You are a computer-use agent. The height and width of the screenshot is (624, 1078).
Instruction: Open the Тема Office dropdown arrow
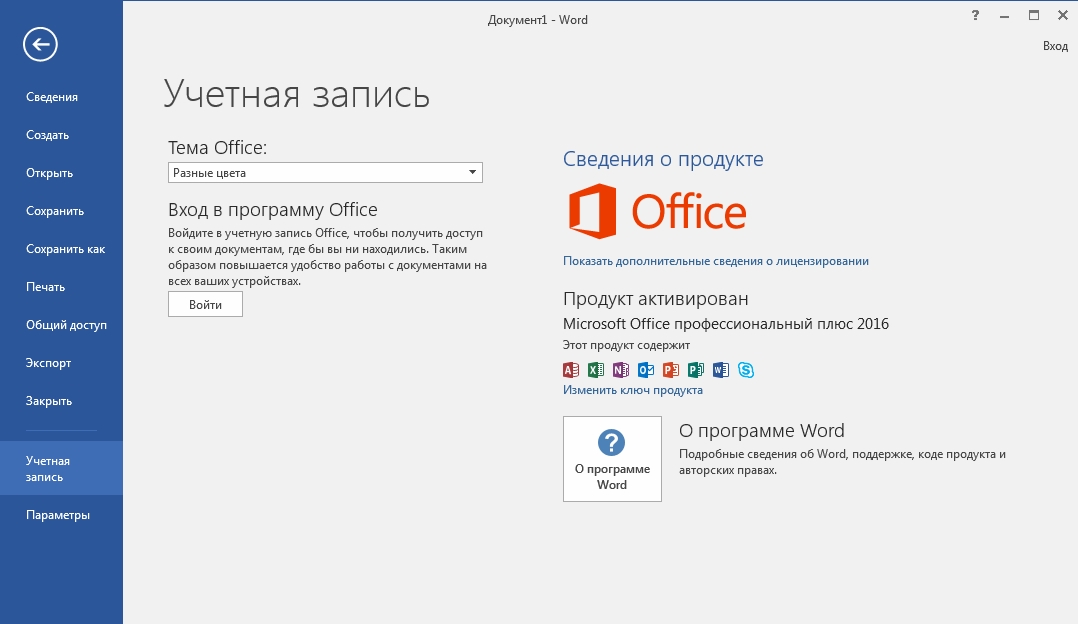472,172
